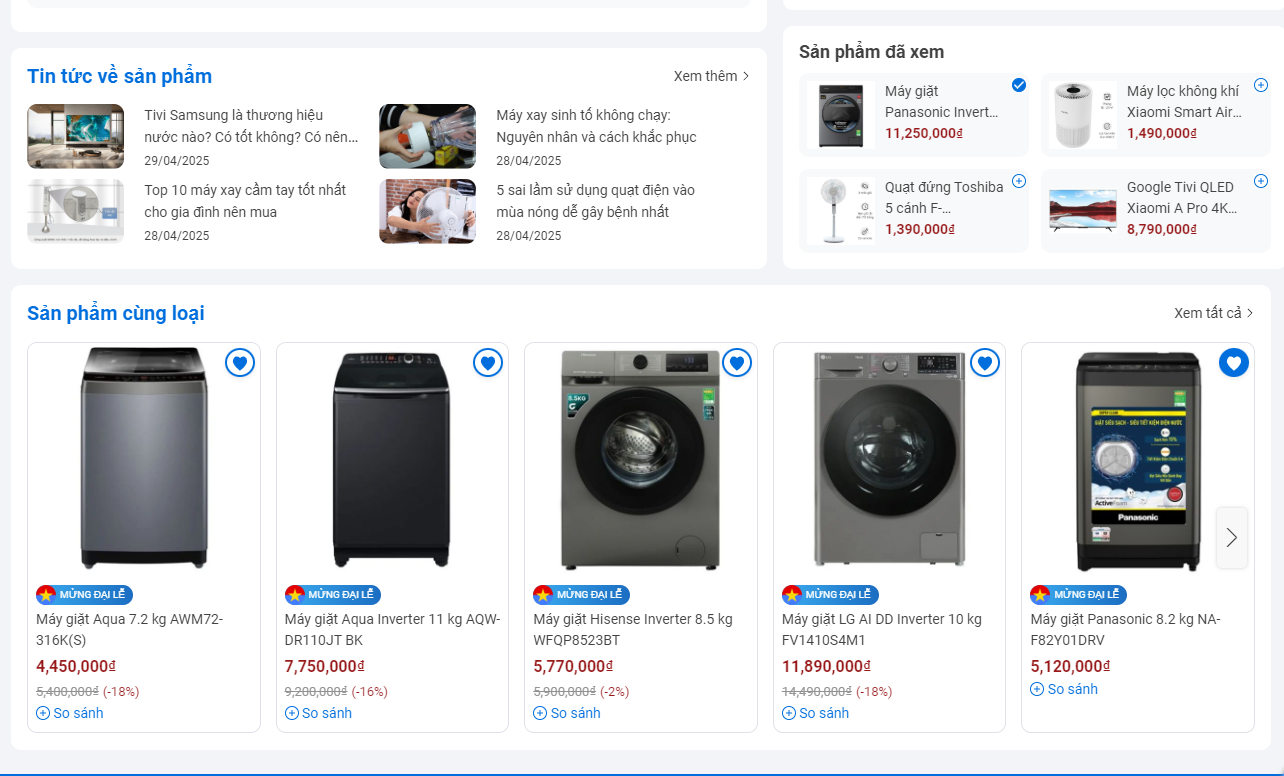Open the 5 electric fan mistakes article

click(595, 201)
